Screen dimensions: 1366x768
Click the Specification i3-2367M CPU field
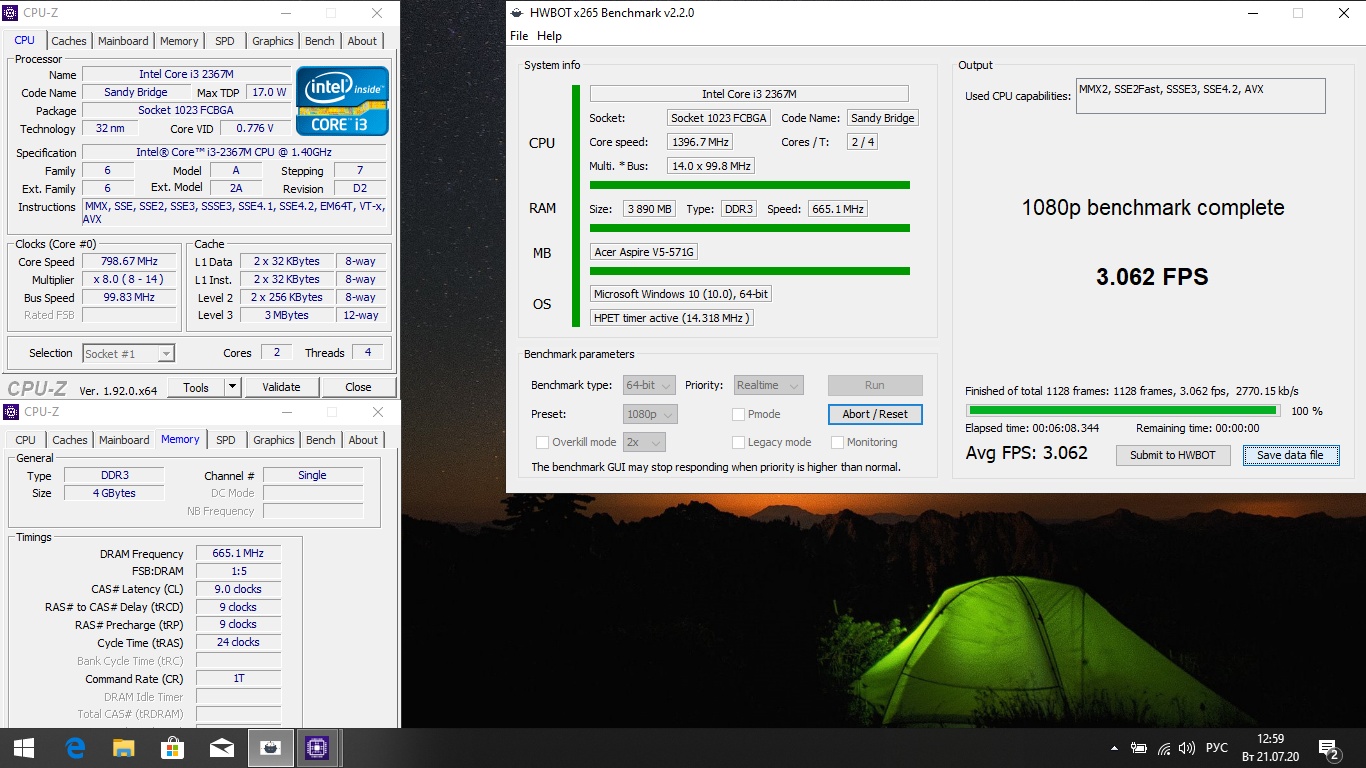point(235,153)
